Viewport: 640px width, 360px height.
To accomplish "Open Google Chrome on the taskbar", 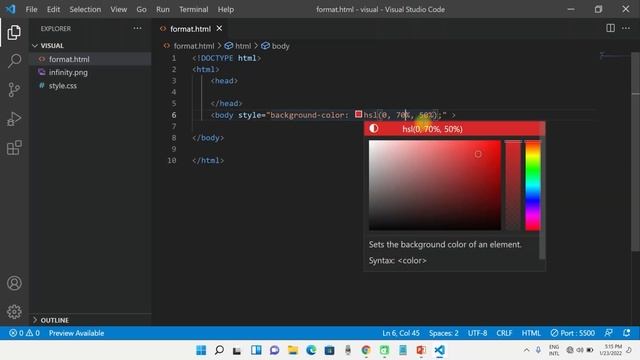I will [x=366, y=350].
